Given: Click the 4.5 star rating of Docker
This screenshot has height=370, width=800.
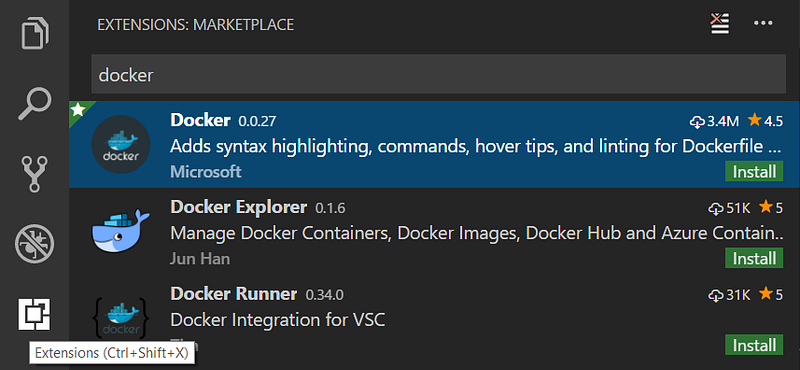Looking at the screenshot, I should coord(765,121).
